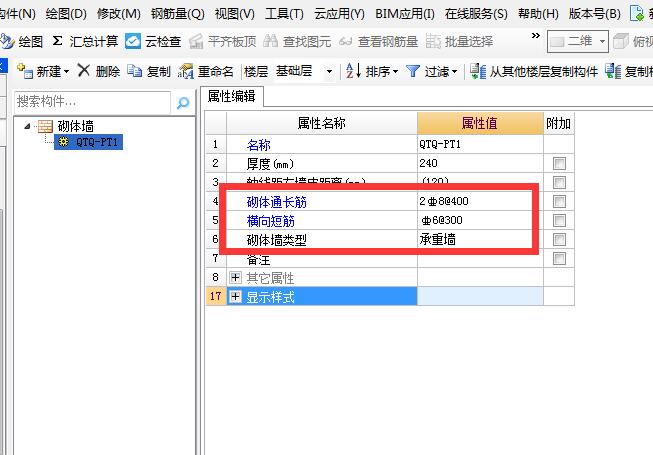Open the 修改(M) menu
This screenshot has width=653, height=455.
pos(119,14)
